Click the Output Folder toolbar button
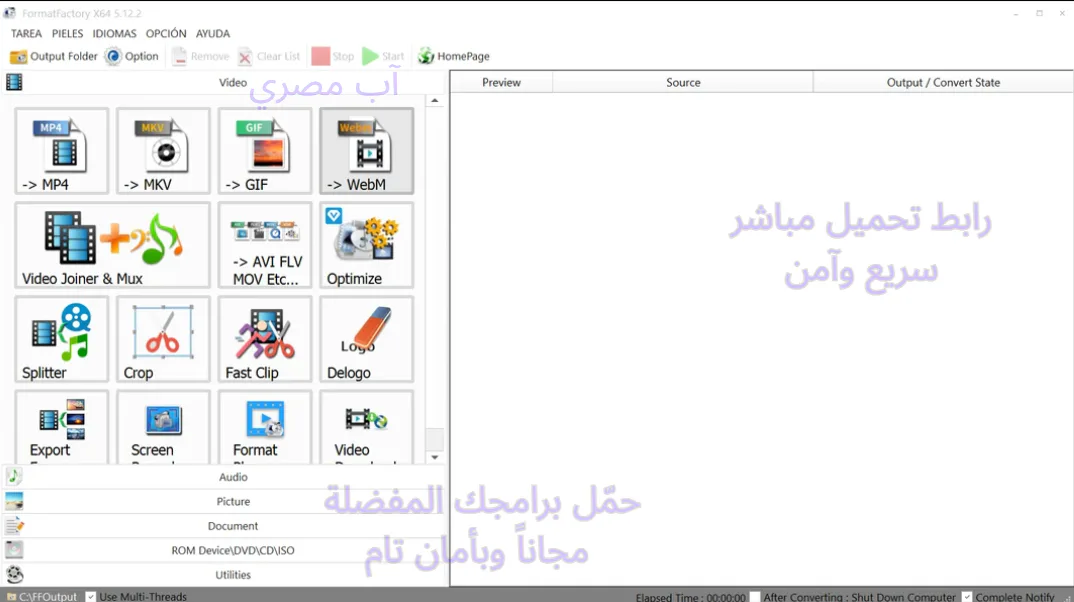 point(53,56)
